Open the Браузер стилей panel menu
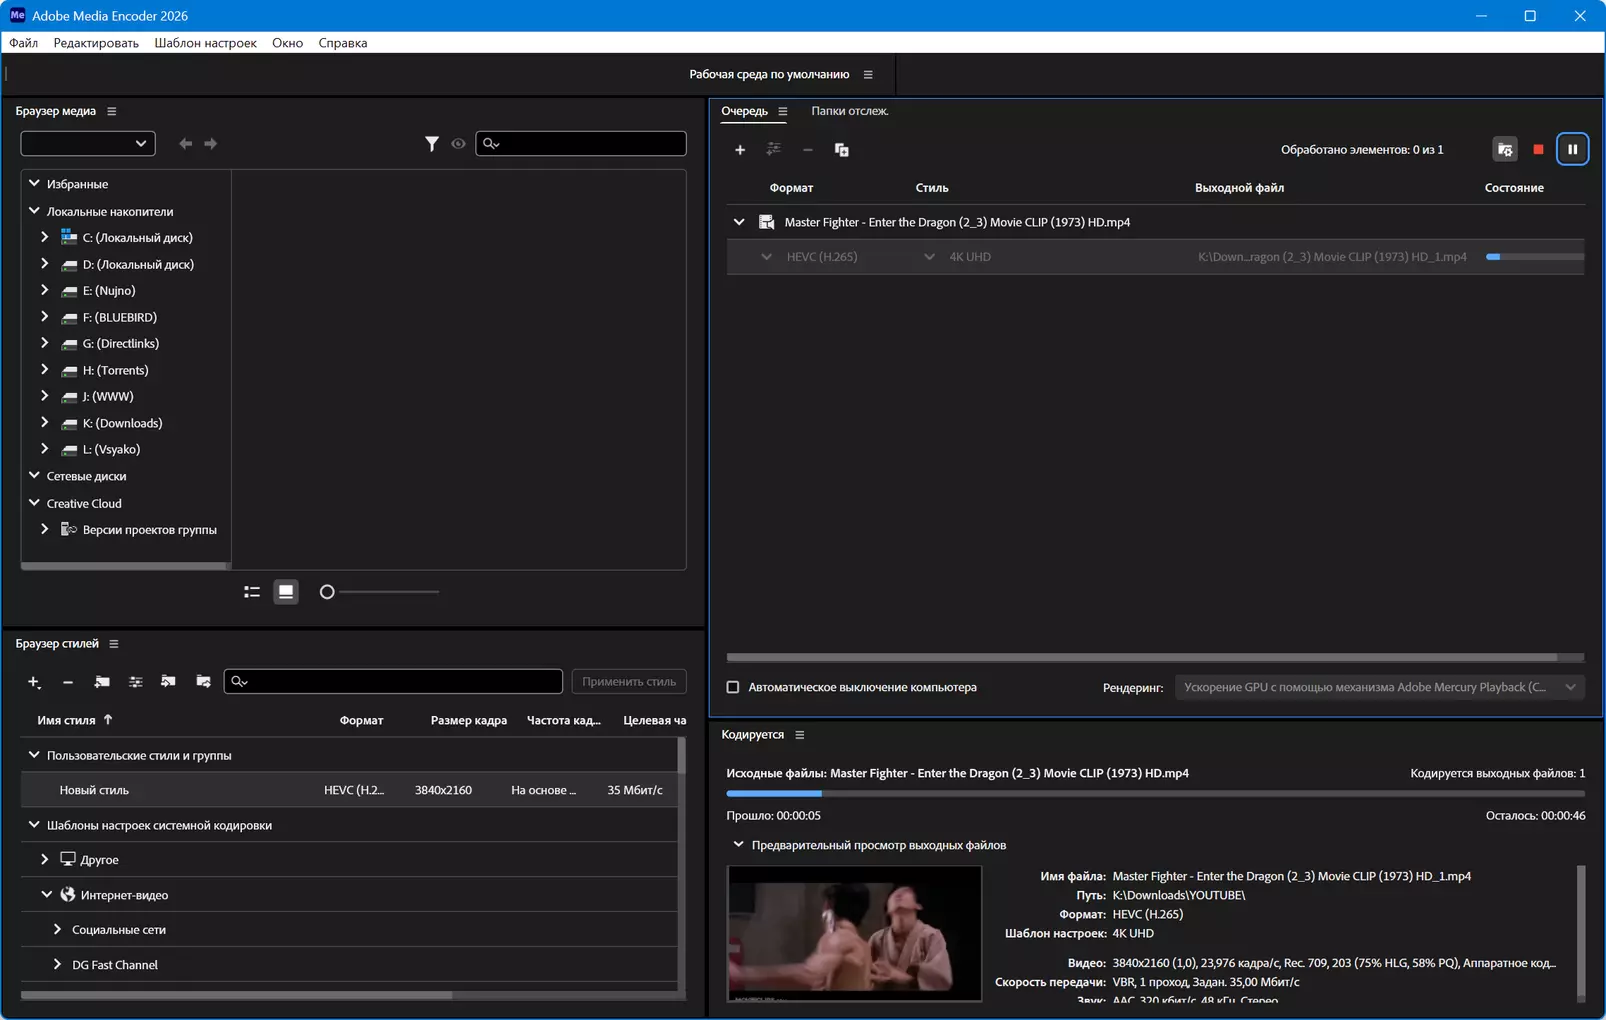This screenshot has height=1020, width=1606. point(114,644)
